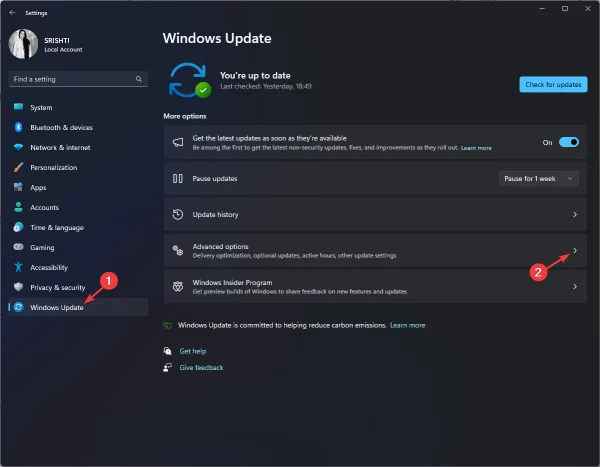Open the Get help link
Screen dimensions: 600x467
coord(193,351)
